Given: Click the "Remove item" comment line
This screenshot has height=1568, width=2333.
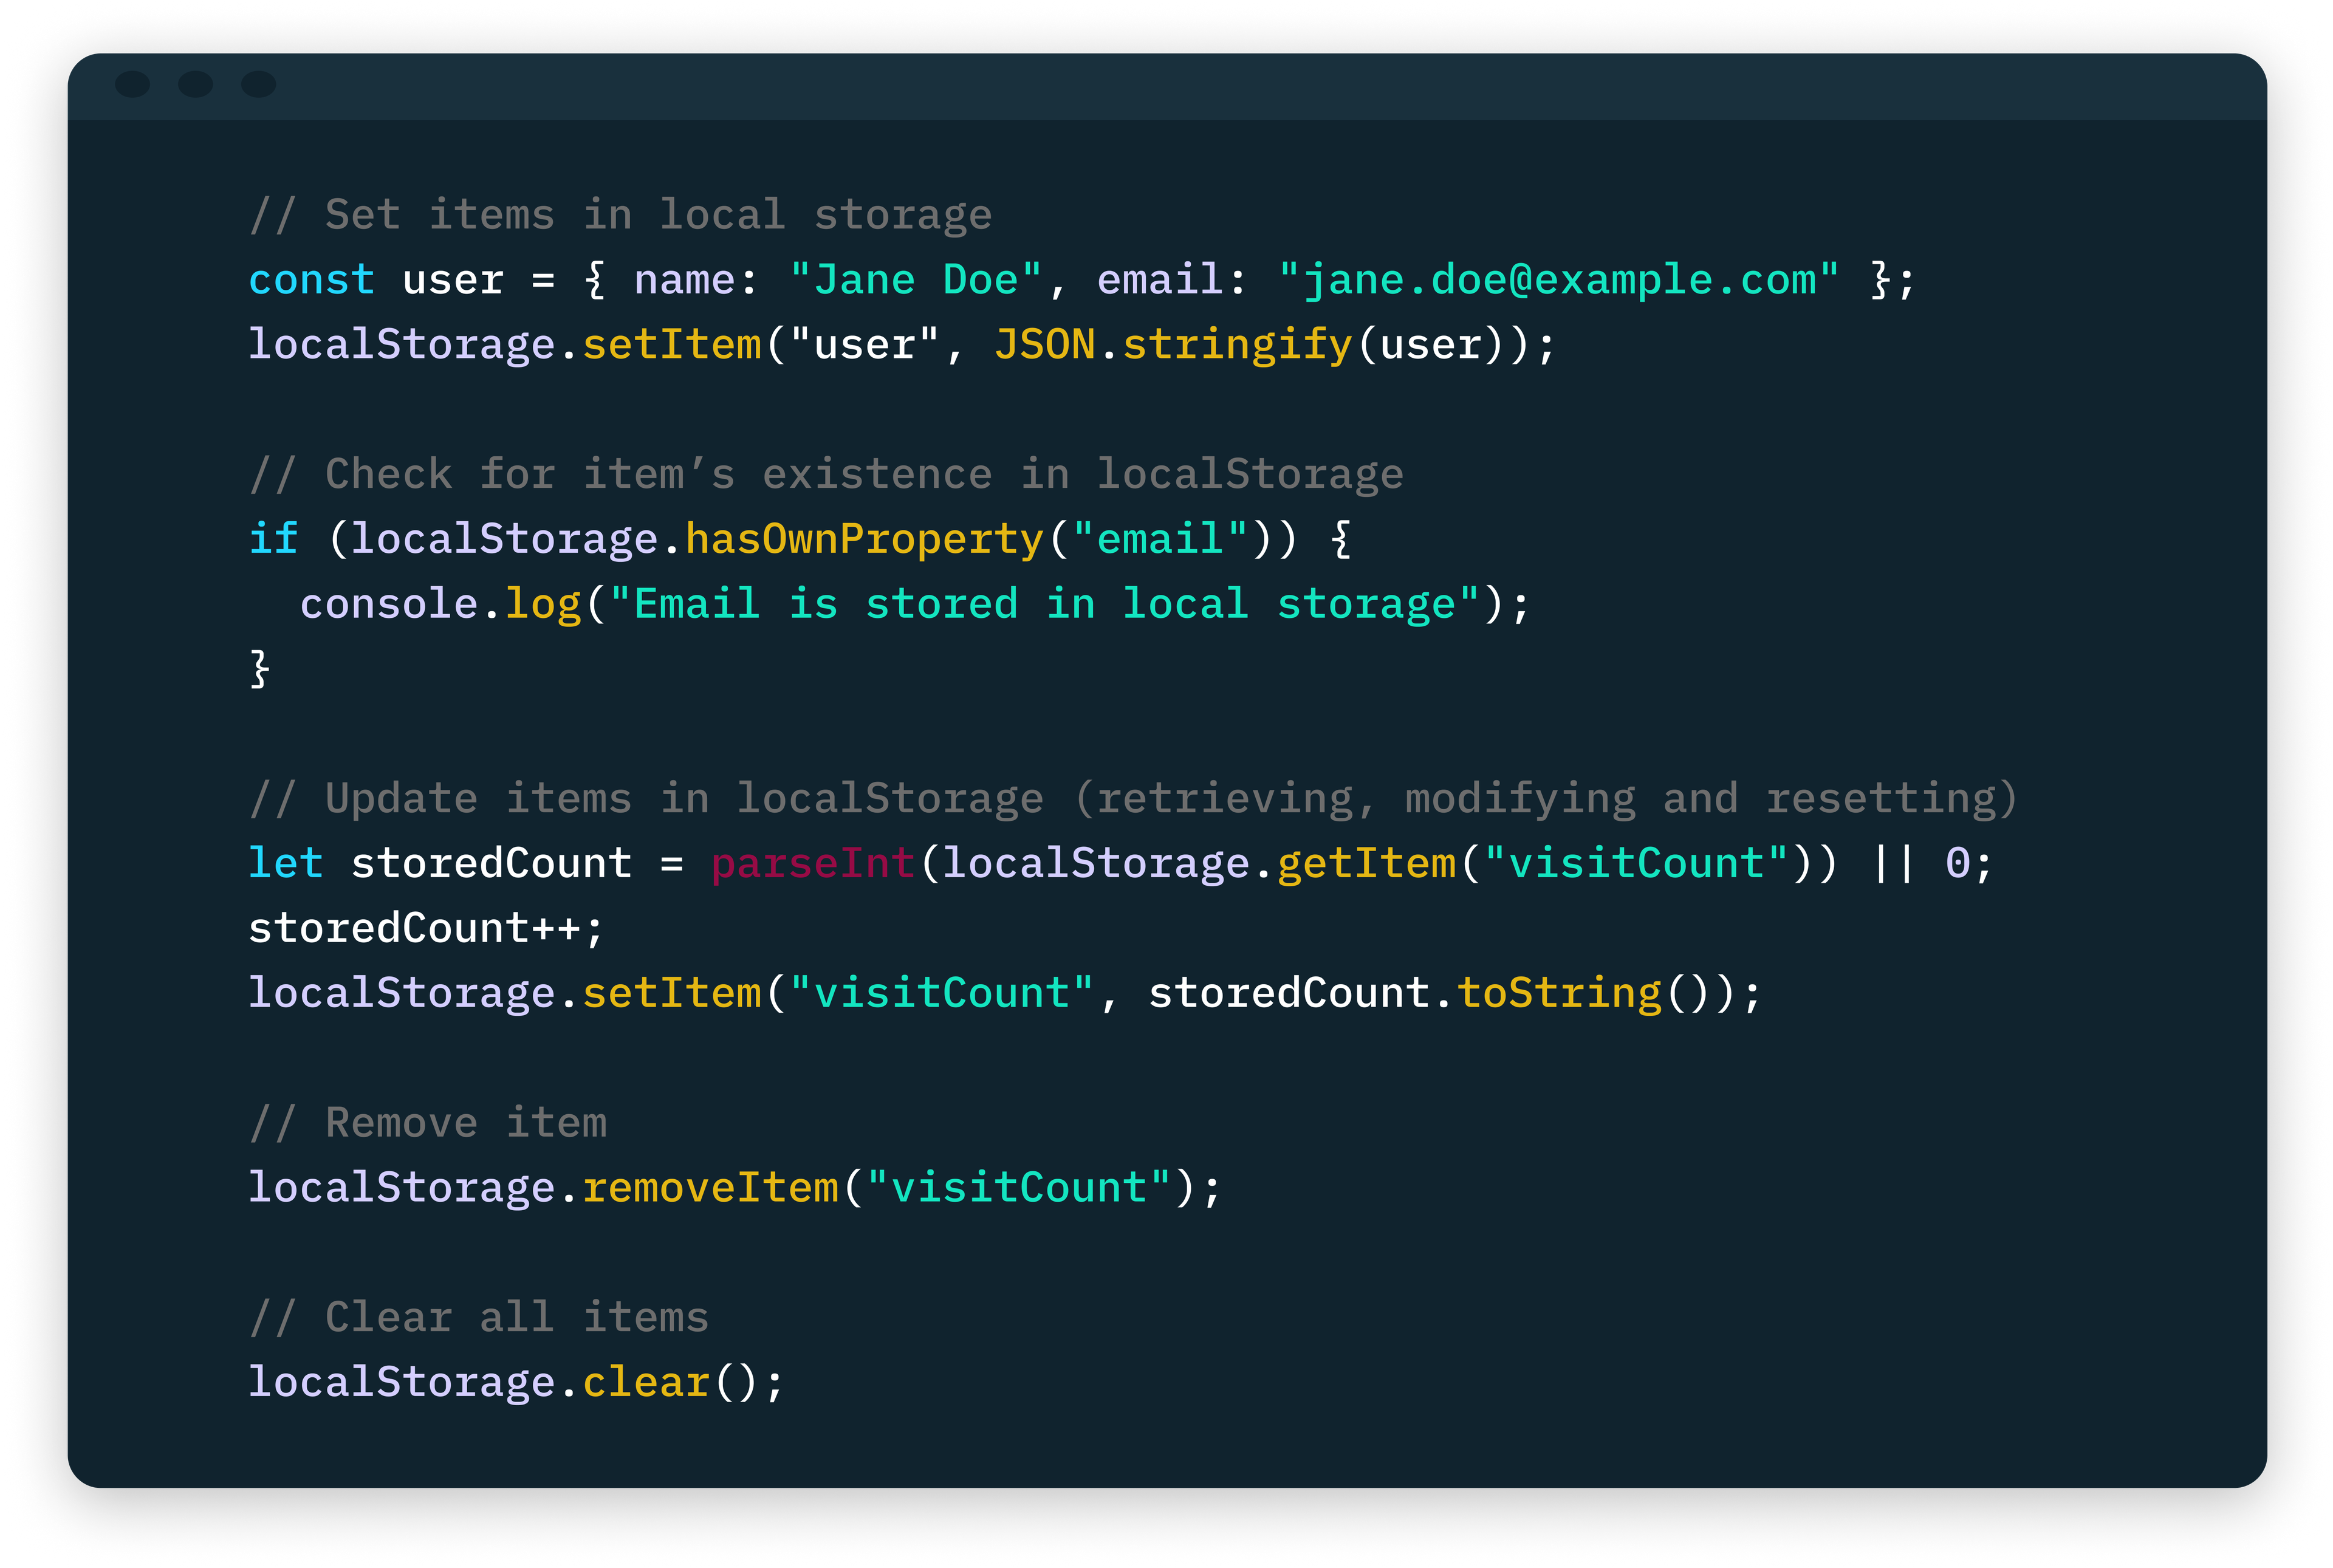Looking at the screenshot, I should click(428, 1123).
